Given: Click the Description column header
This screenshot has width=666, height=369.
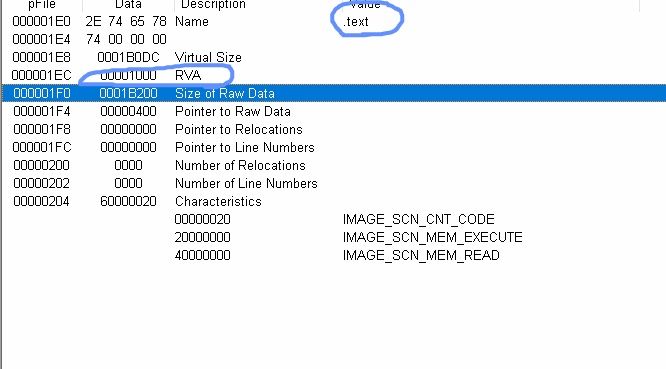Looking at the screenshot, I should pyautogui.click(x=213, y=5).
